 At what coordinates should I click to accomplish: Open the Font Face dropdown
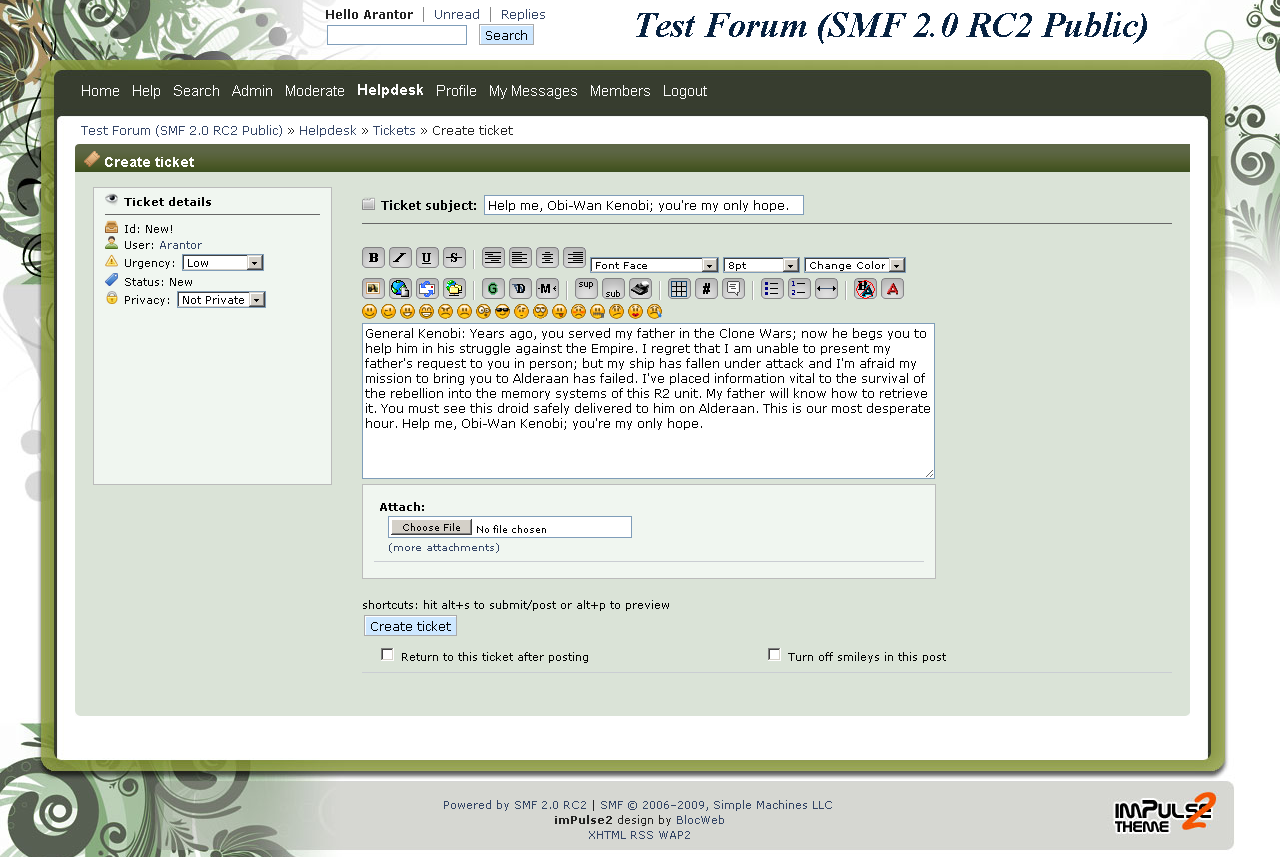pos(654,265)
